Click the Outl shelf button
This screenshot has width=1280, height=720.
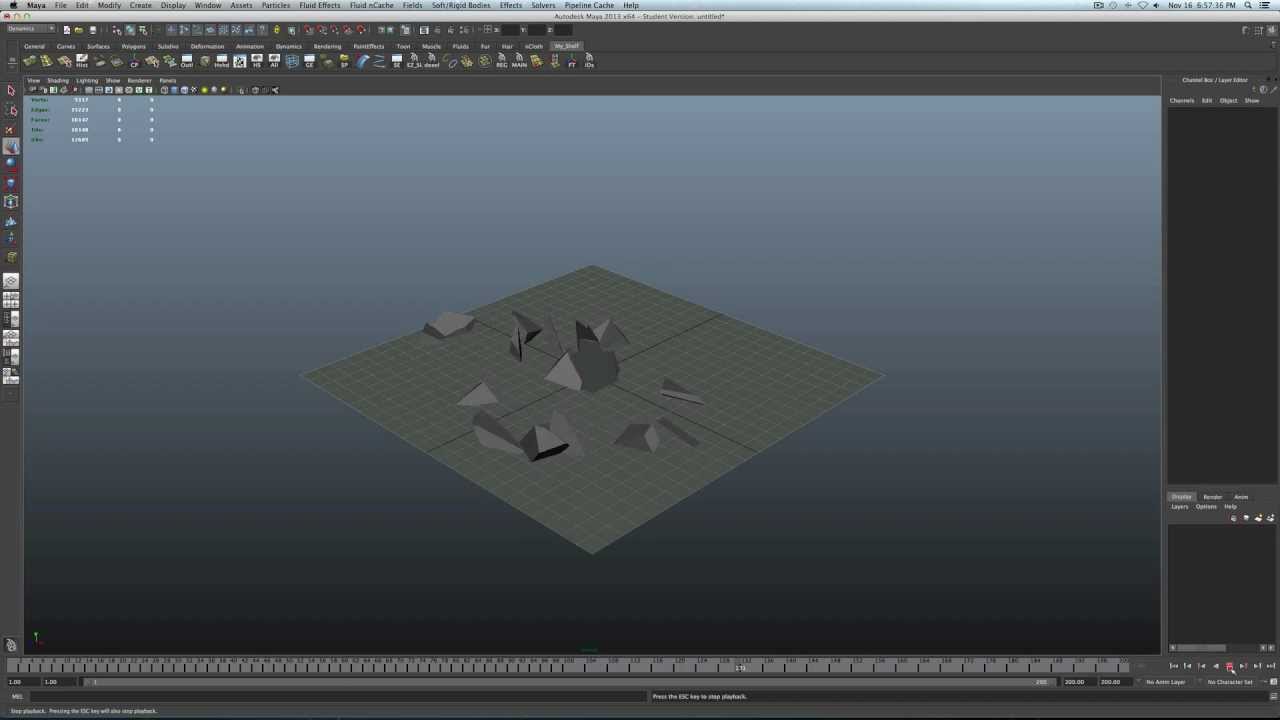186,61
